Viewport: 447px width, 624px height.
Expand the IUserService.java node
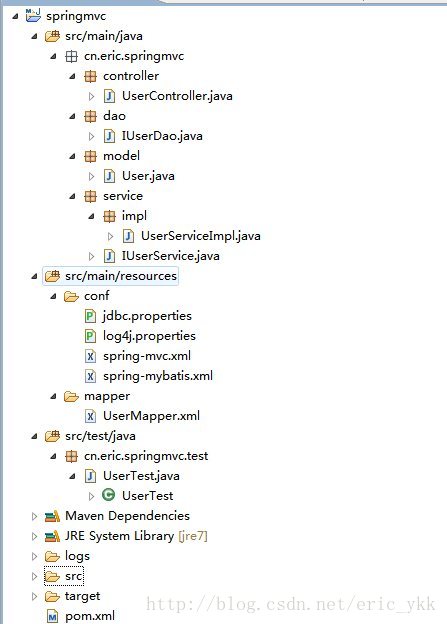point(92,256)
